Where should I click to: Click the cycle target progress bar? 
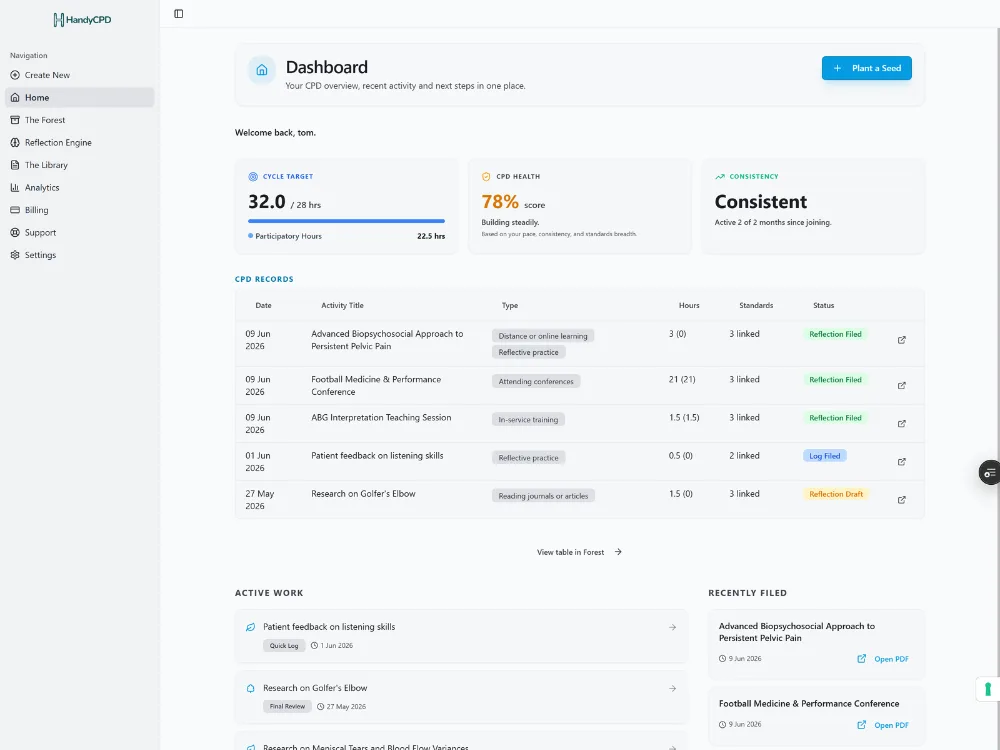pos(346,221)
